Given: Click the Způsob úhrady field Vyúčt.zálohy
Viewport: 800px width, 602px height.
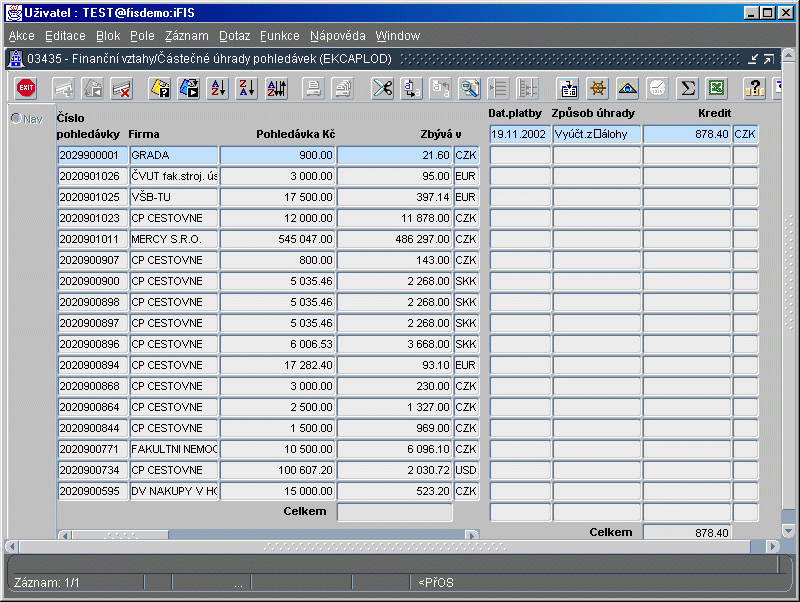Looking at the screenshot, I should click(596, 134).
